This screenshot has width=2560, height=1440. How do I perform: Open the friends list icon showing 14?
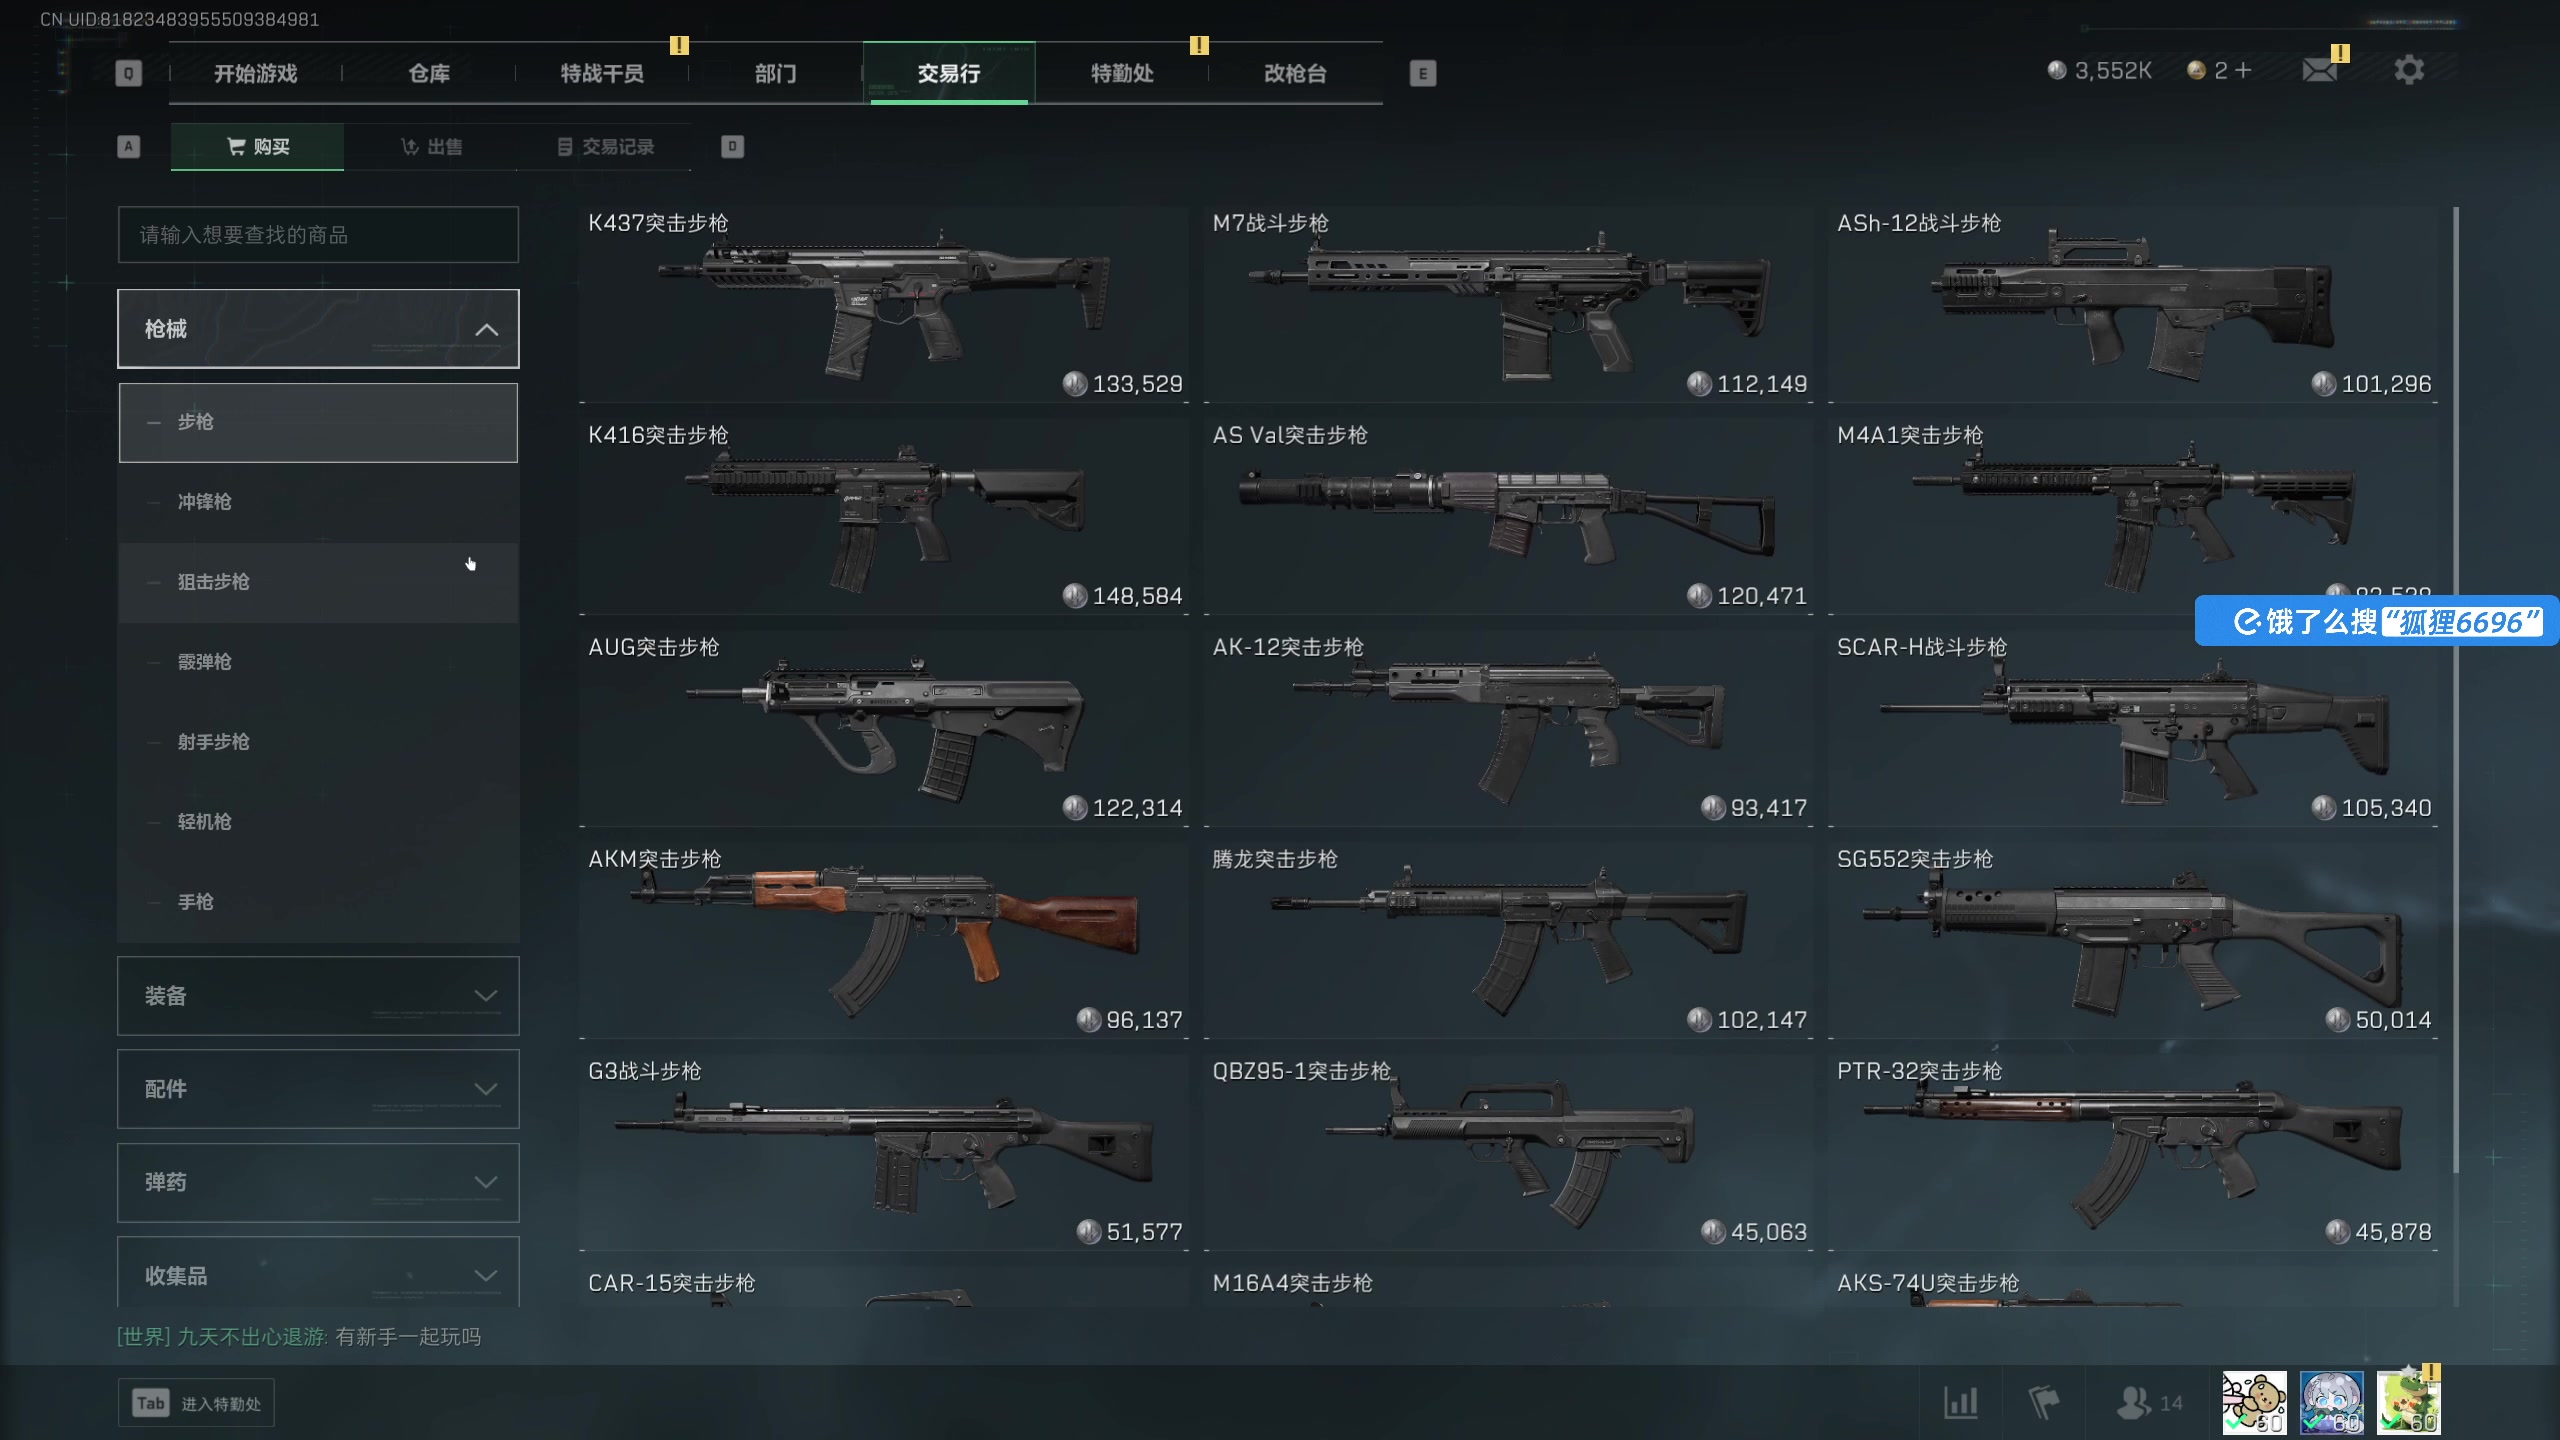click(x=2149, y=1402)
